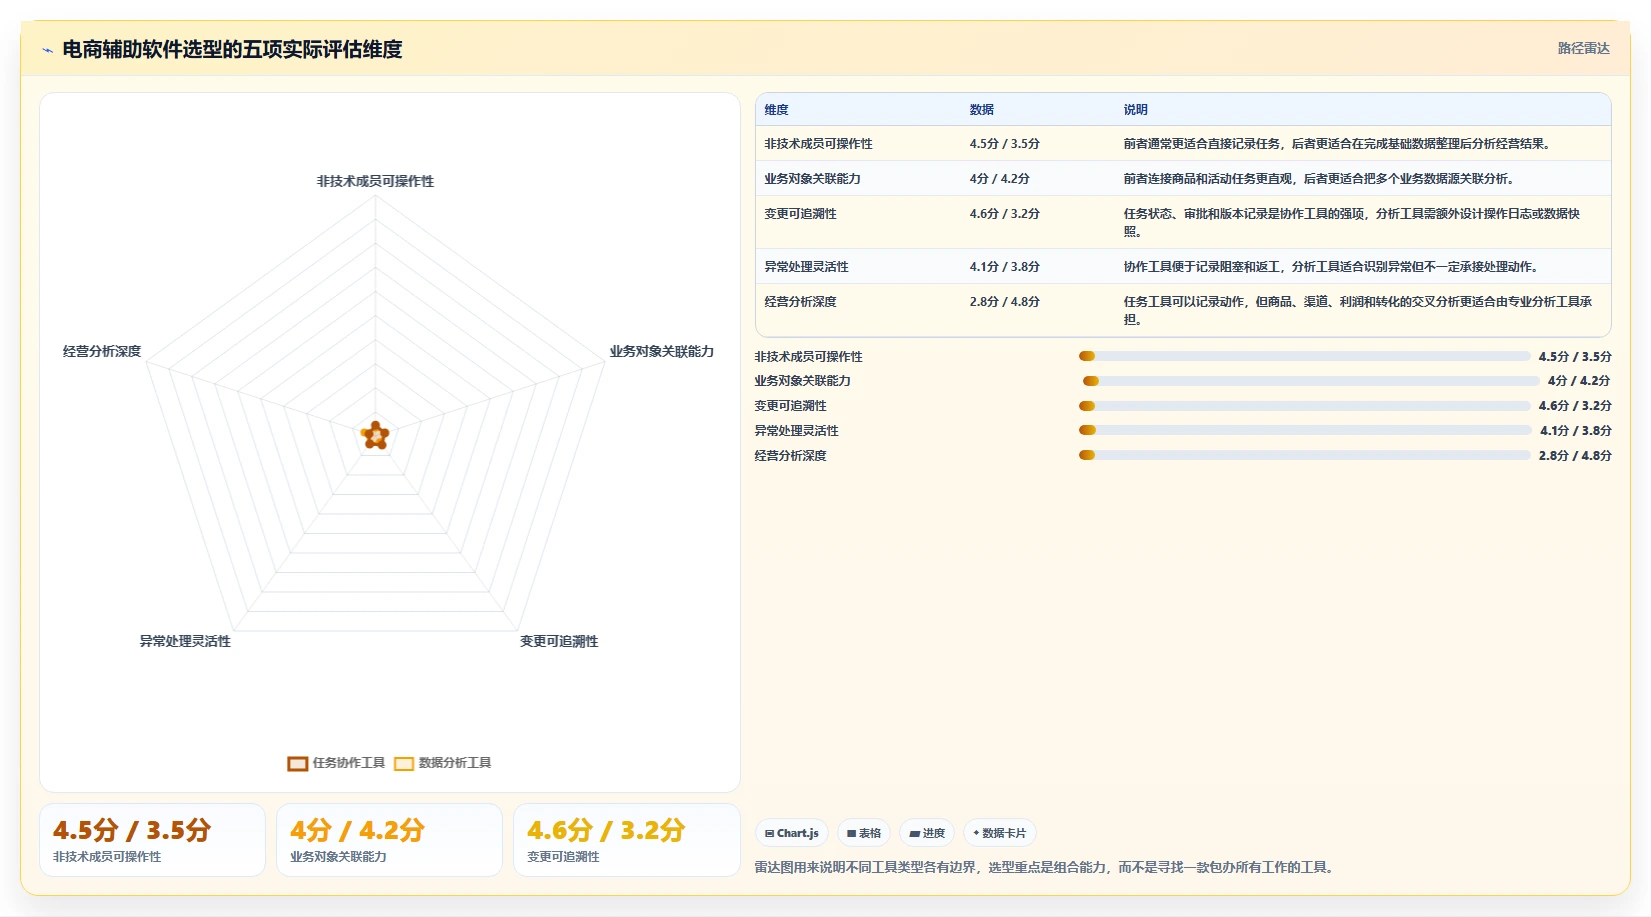Click description starting 任务状态、审批和版本记录
Image resolution: width=1651 pixels, height=917 pixels.
click(x=1352, y=223)
